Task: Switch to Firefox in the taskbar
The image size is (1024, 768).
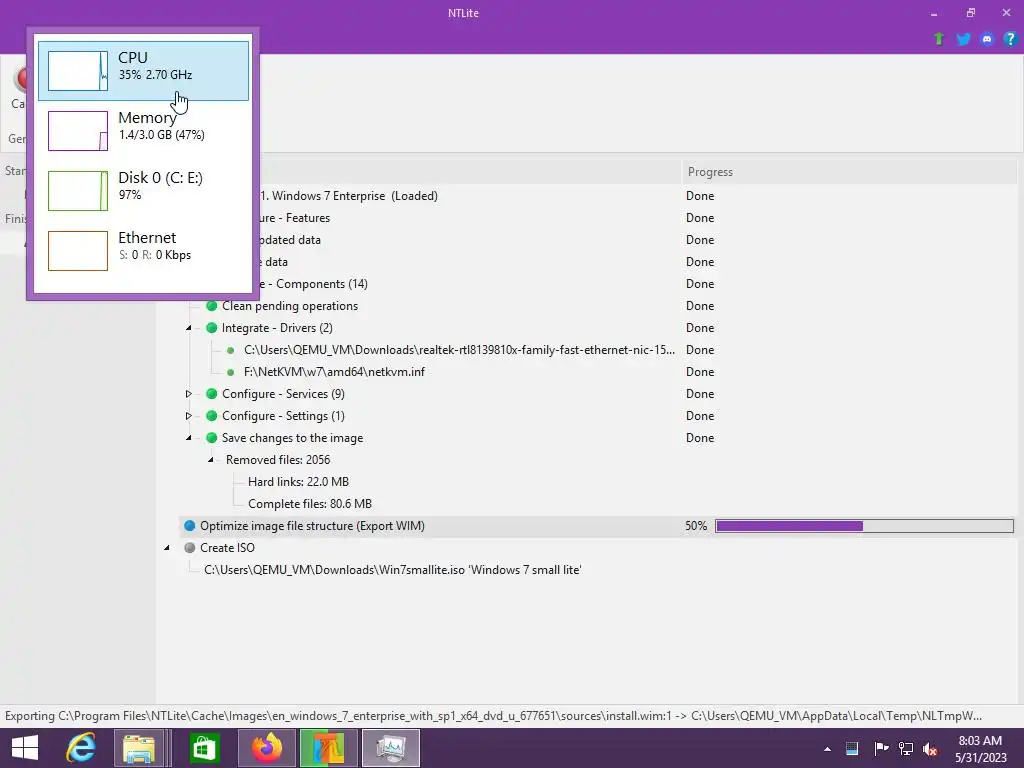Action: (x=266, y=748)
